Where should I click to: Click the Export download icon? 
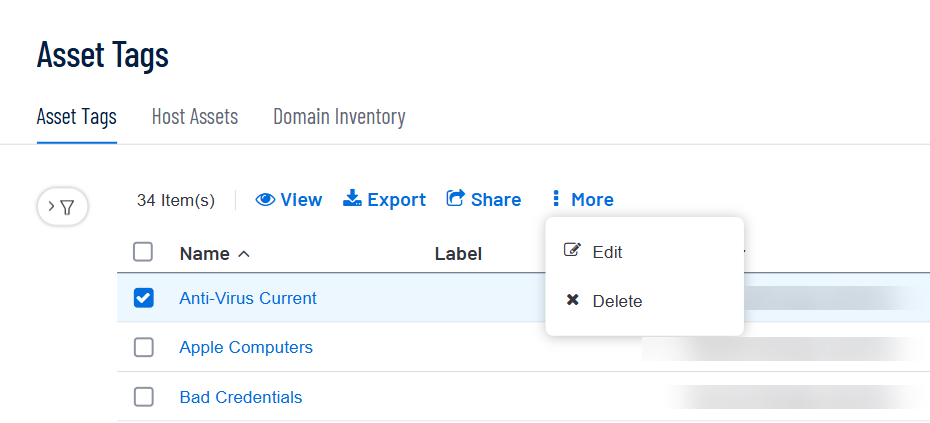pyautogui.click(x=352, y=199)
